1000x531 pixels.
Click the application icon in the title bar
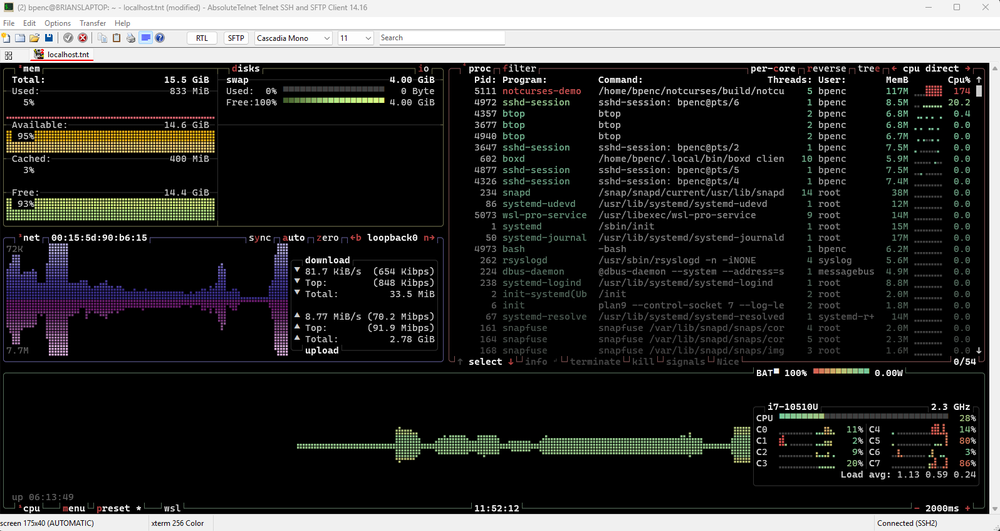point(9,7)
